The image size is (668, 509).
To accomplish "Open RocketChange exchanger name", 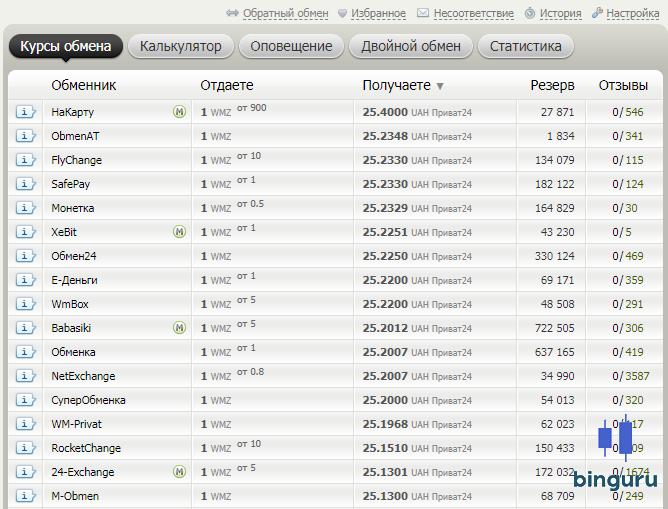I will tap(86, 448).
